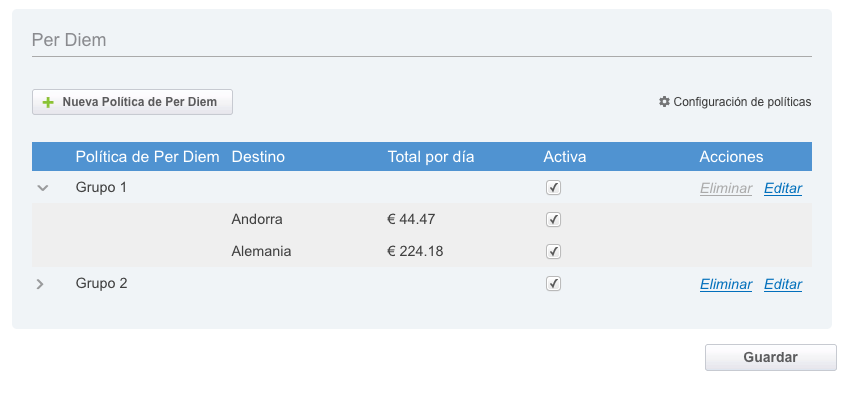Click Editar for Grupo 2

[782, 285]
